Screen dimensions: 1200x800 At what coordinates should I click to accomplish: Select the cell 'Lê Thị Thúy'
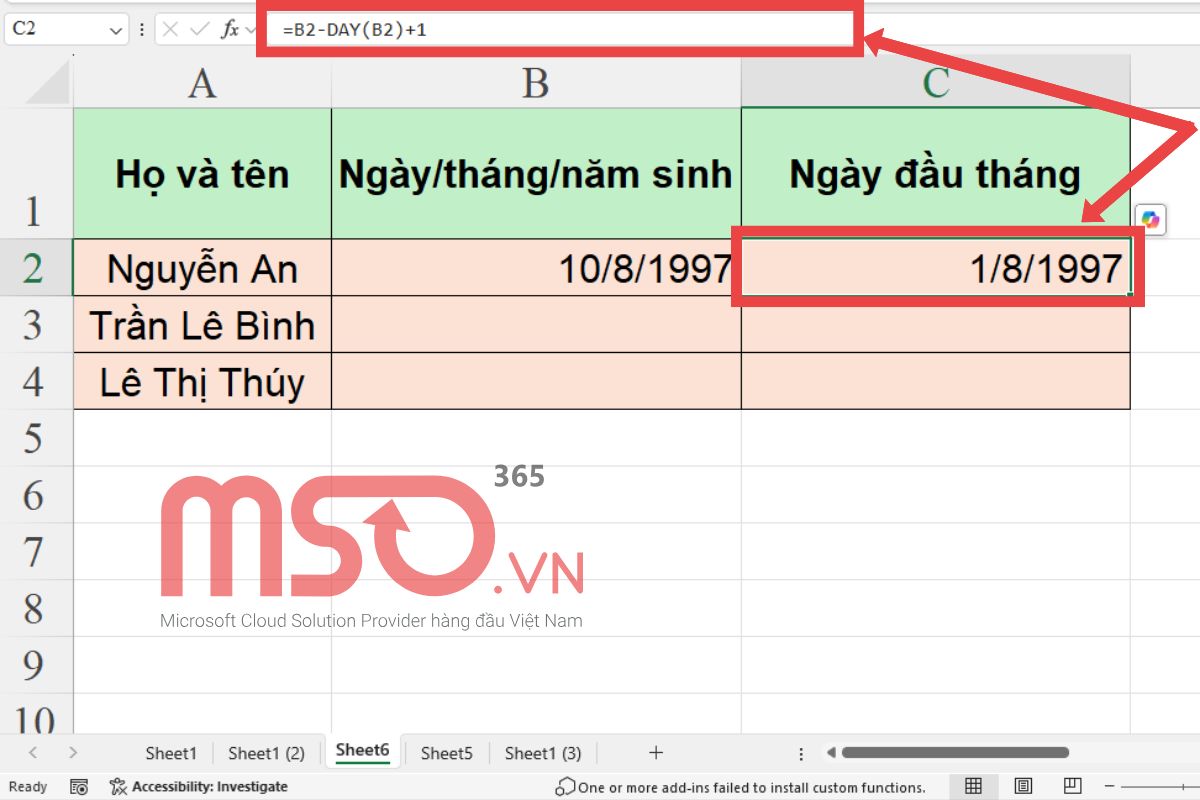202,381
